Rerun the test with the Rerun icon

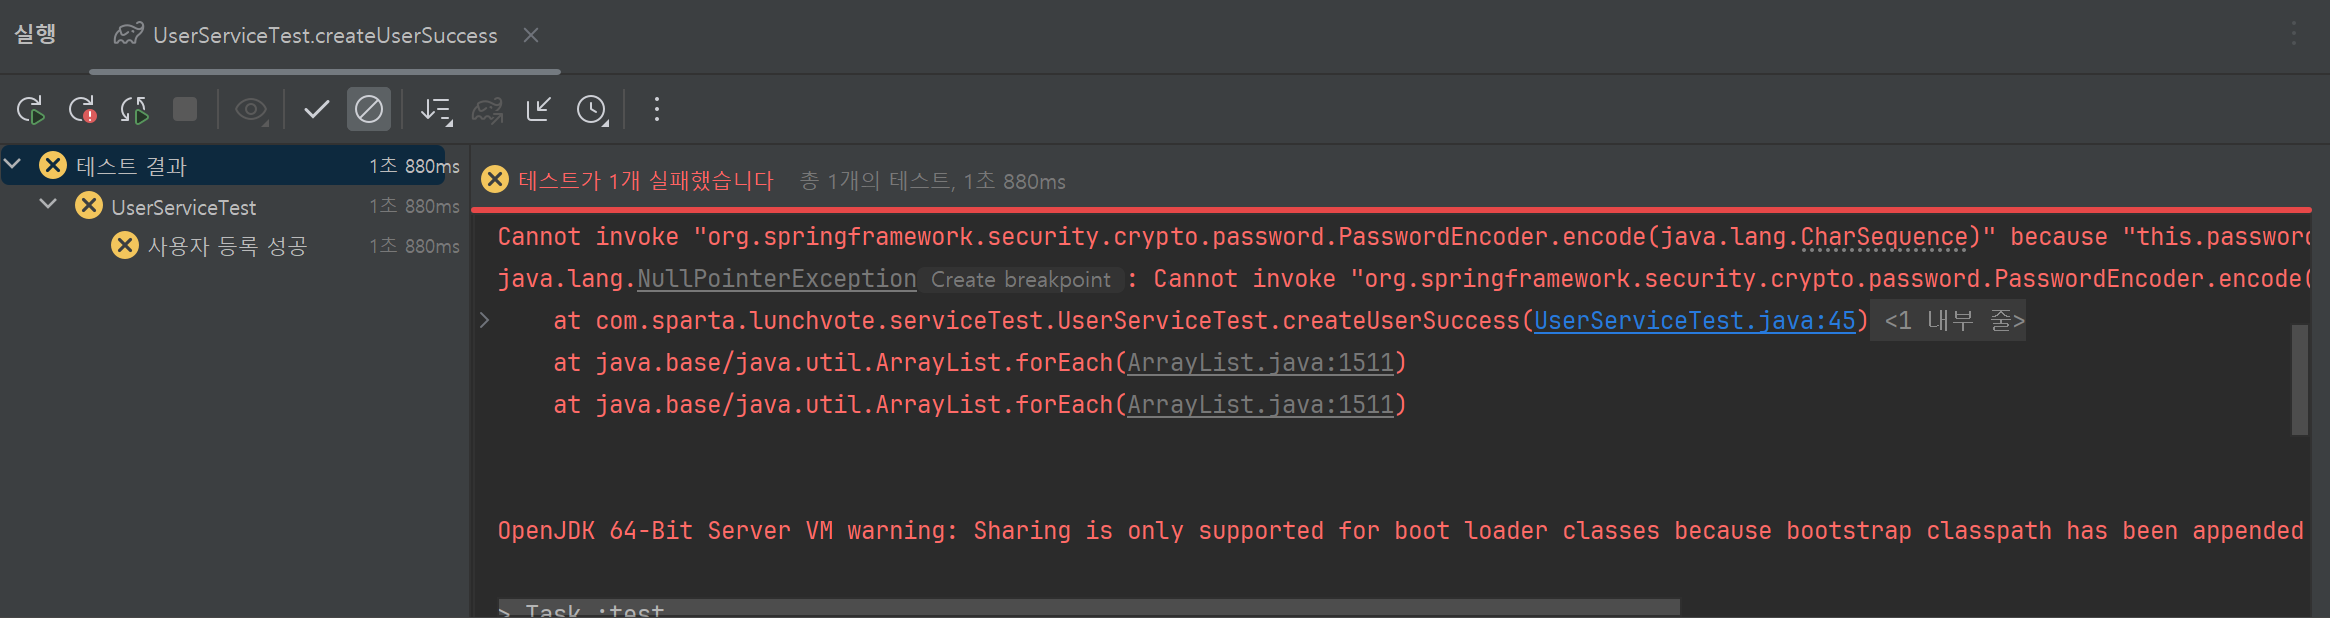31,109
